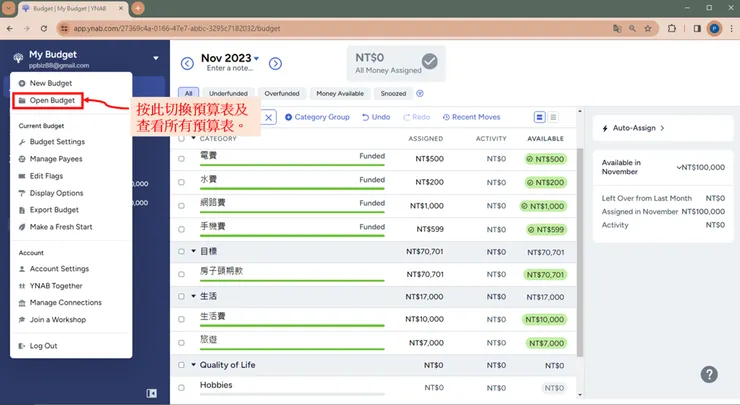Click the Enter a note field
The width and height of the screenshot is (740, 405).
point(230,68)
